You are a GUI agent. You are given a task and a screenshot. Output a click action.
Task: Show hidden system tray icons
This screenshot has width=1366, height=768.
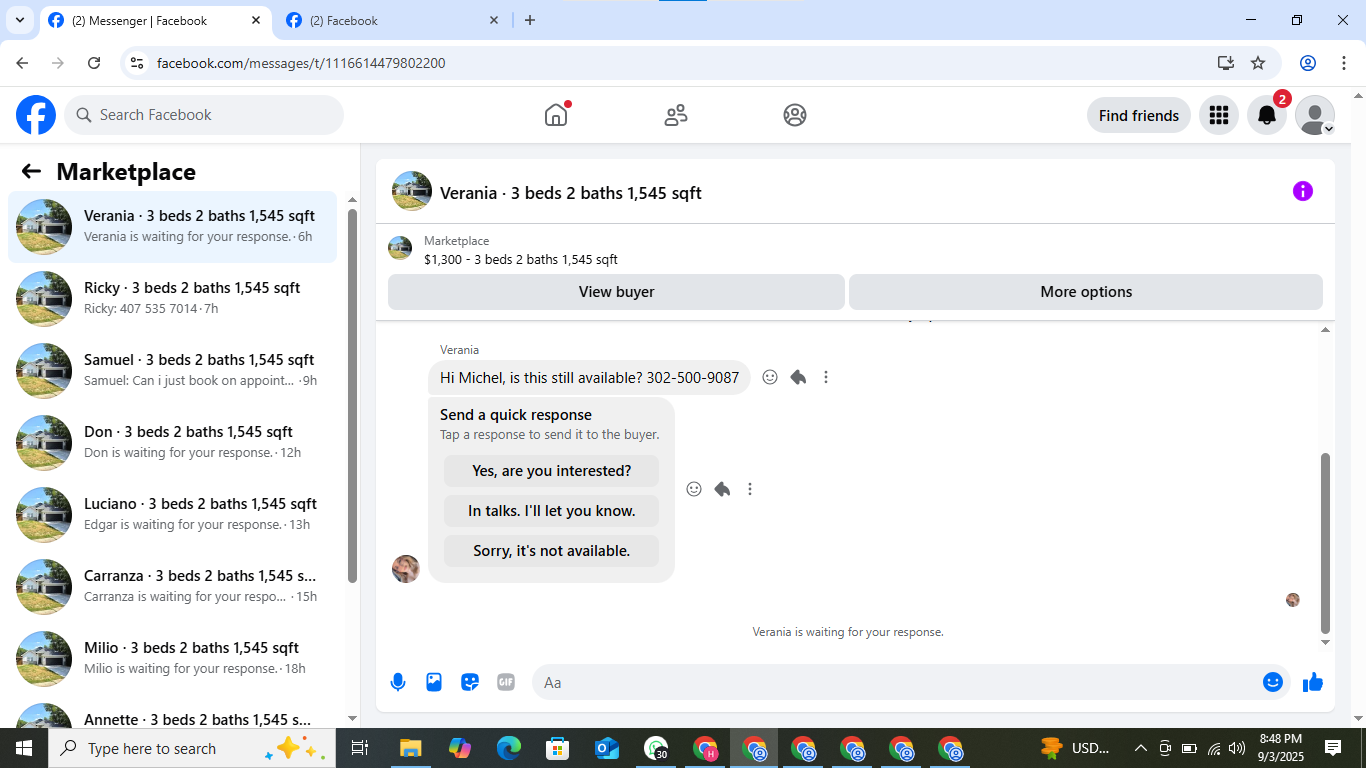tap(1140, 748)
